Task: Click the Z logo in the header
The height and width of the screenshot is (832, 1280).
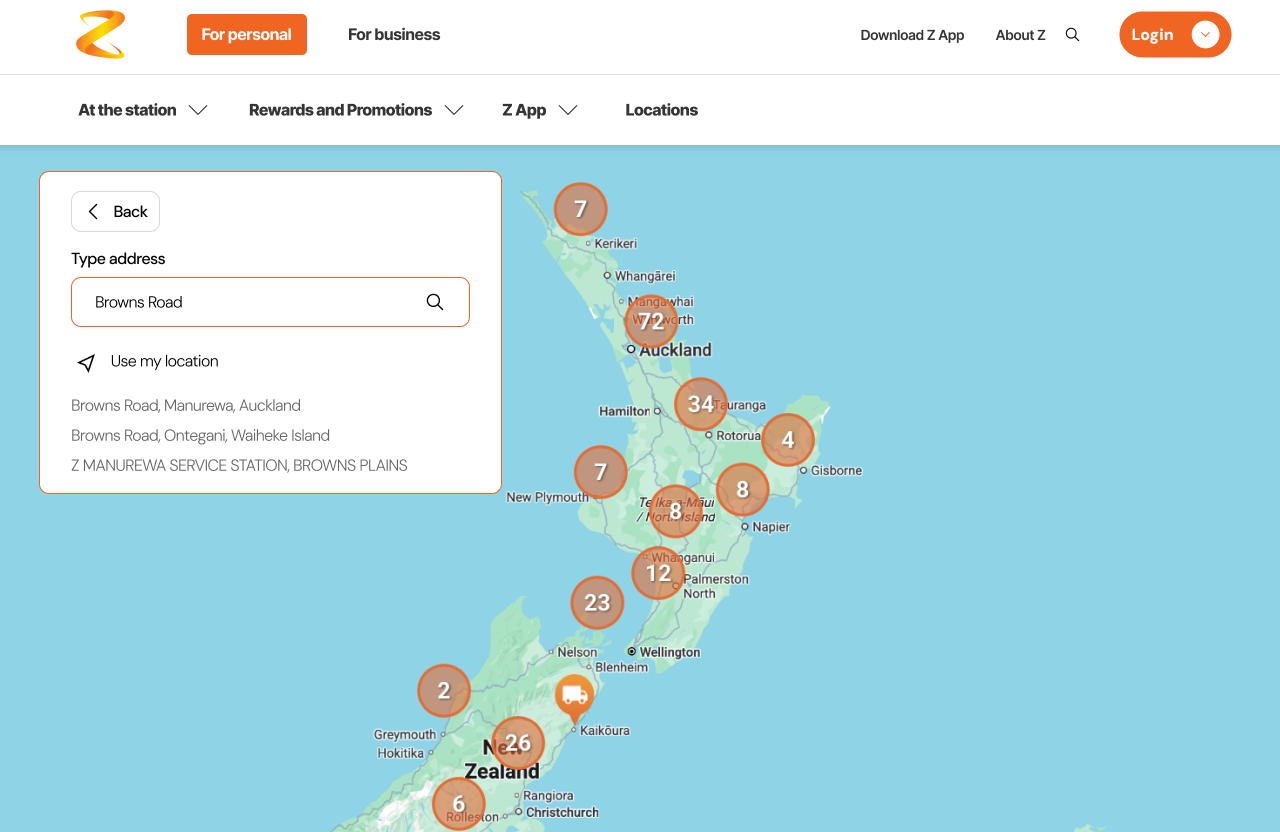Action: click(x=101, y=34)
